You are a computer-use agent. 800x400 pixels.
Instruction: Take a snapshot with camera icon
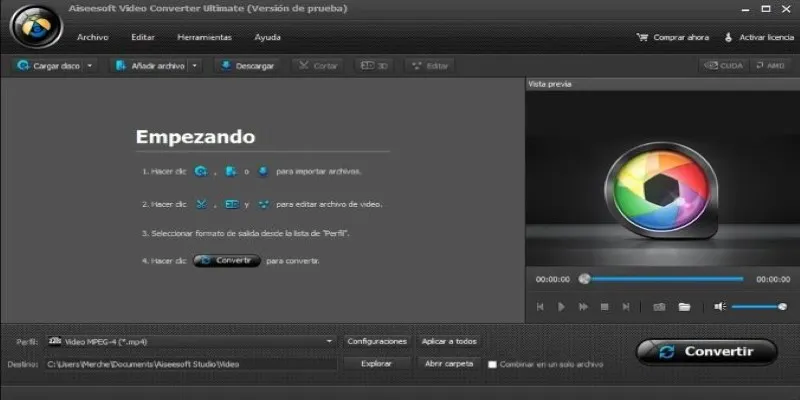point(659,307)
